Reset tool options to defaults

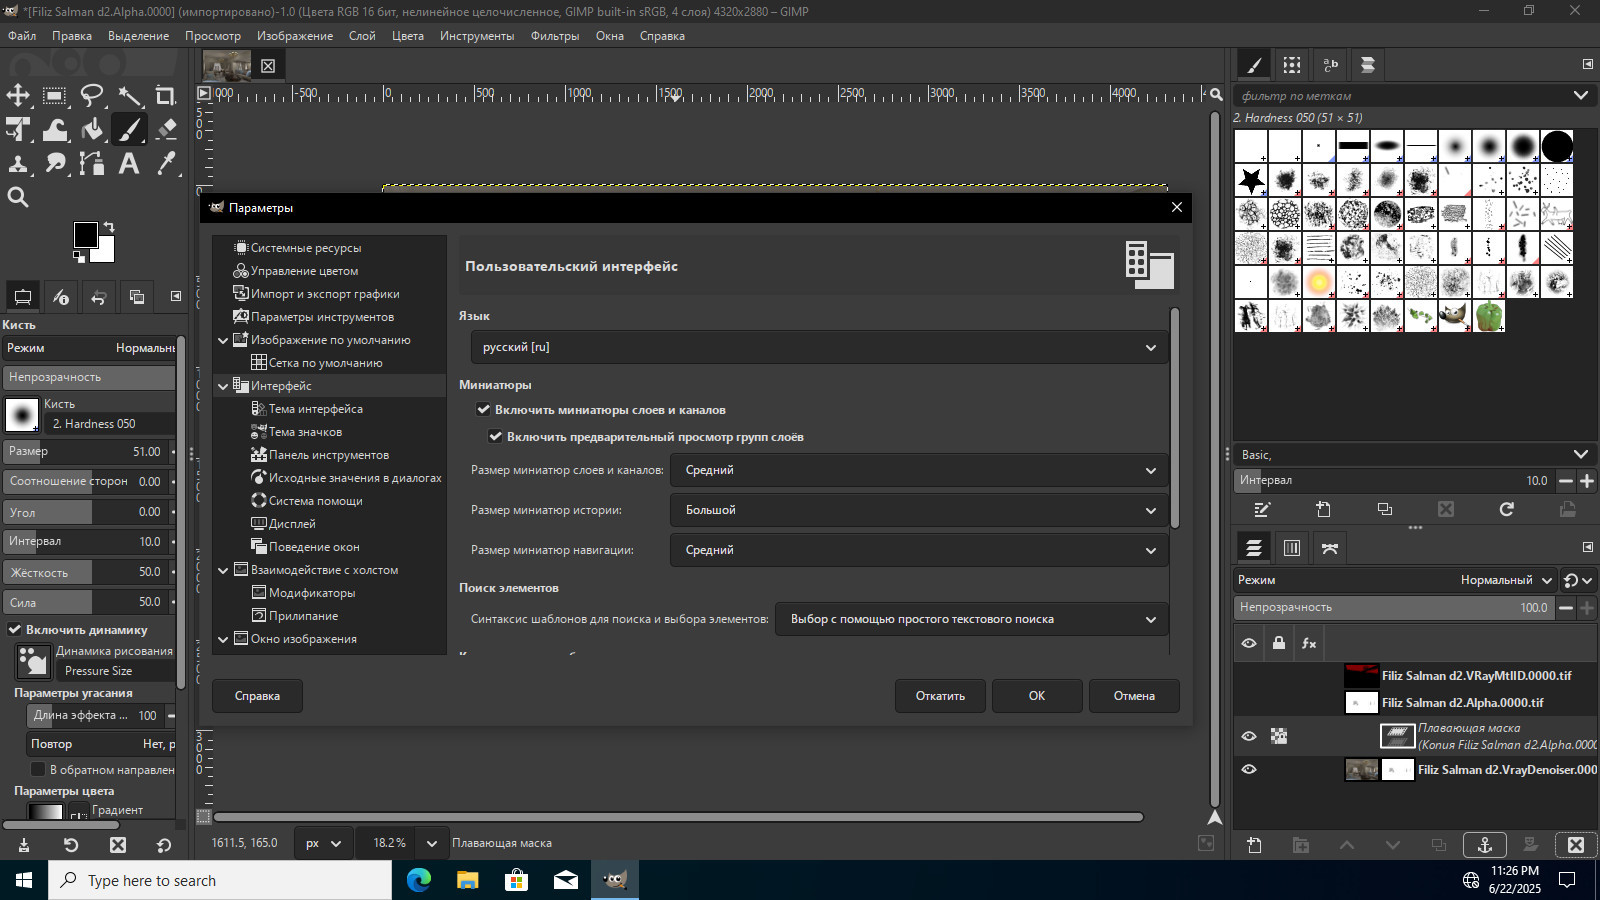(164, 845)
